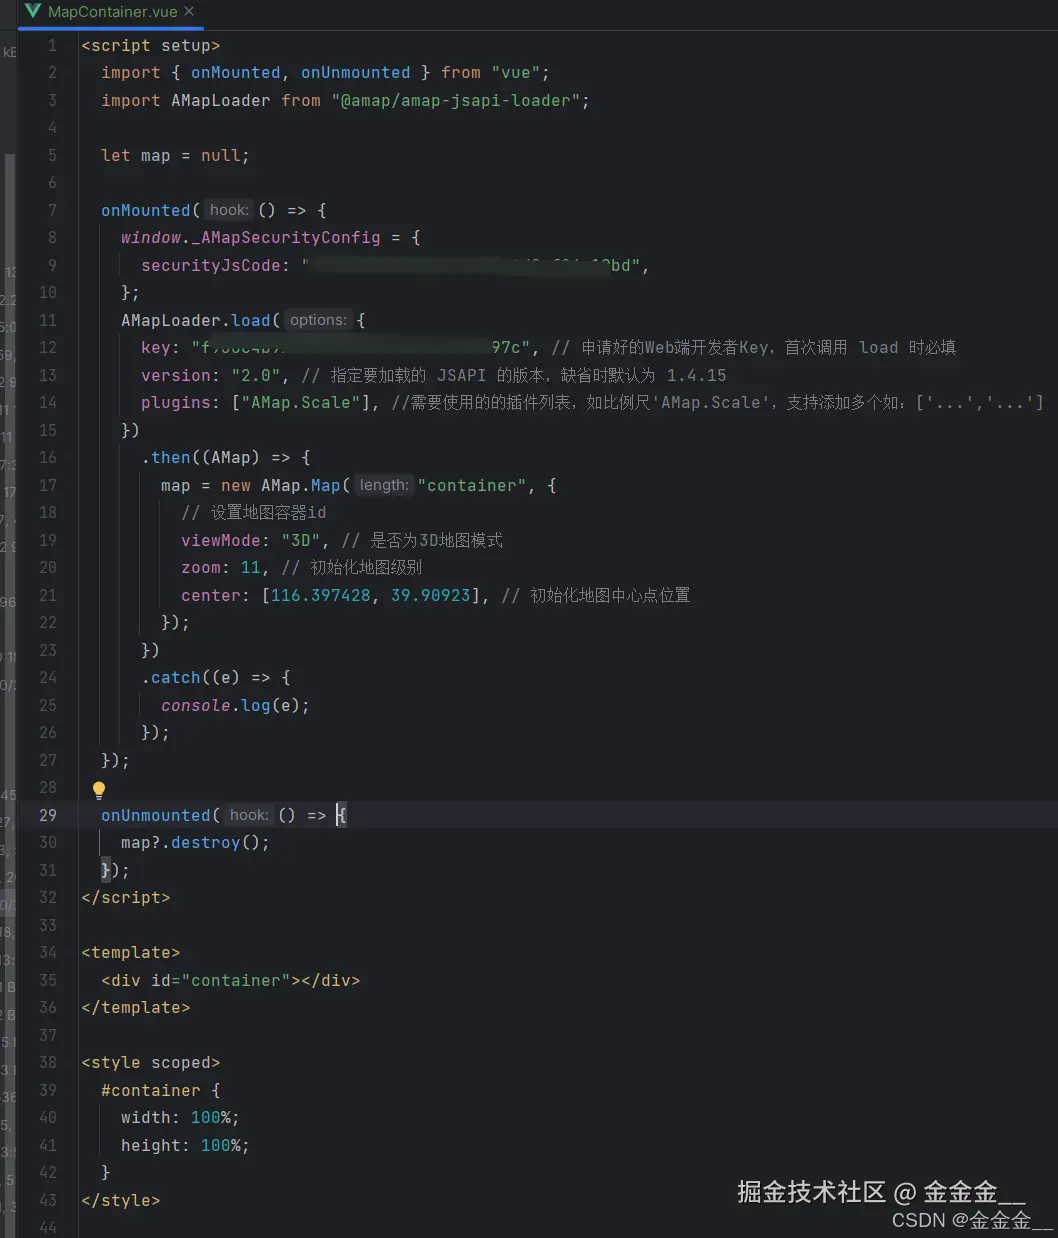Click the .catch call
This screenshot has height=1238, width=1058.
[171, 677]
